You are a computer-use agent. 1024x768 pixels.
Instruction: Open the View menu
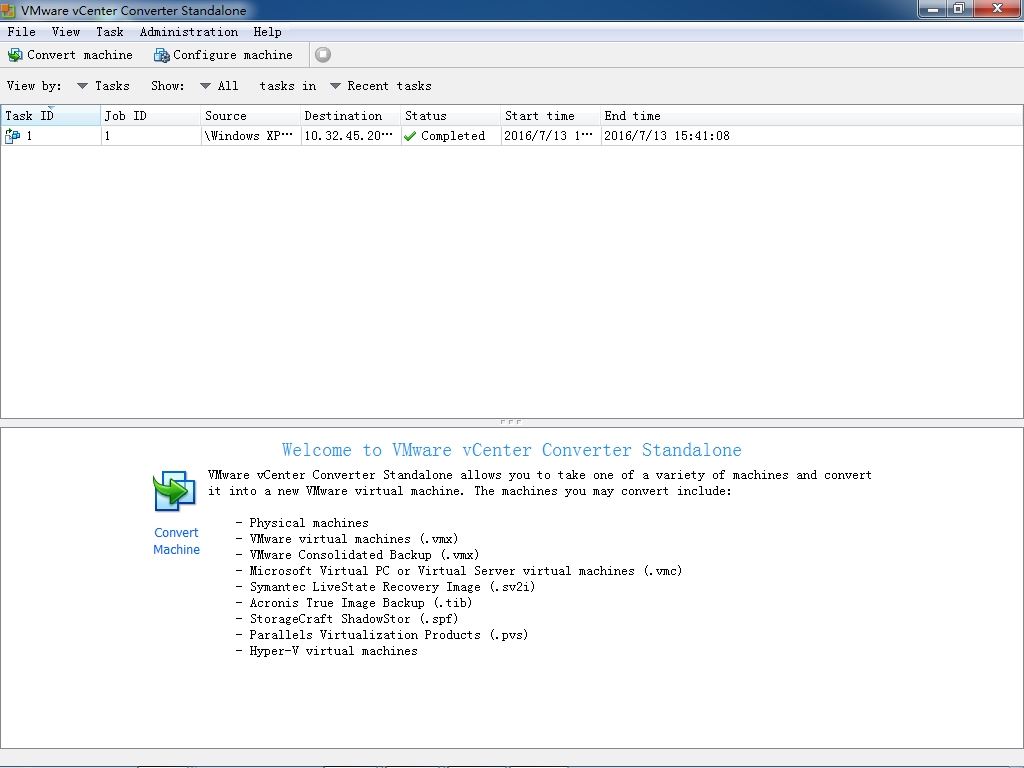click(66, 31)
